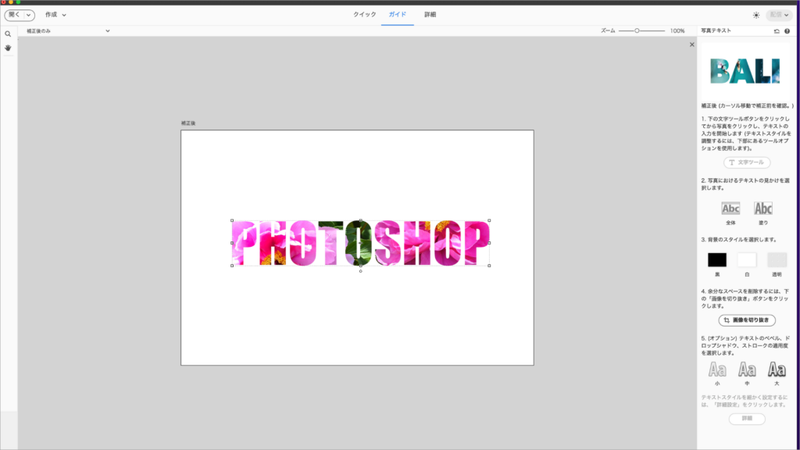Click the 画像を切り抜き crop button
Screen dimensions: 800x450
(x=747, y=320)
